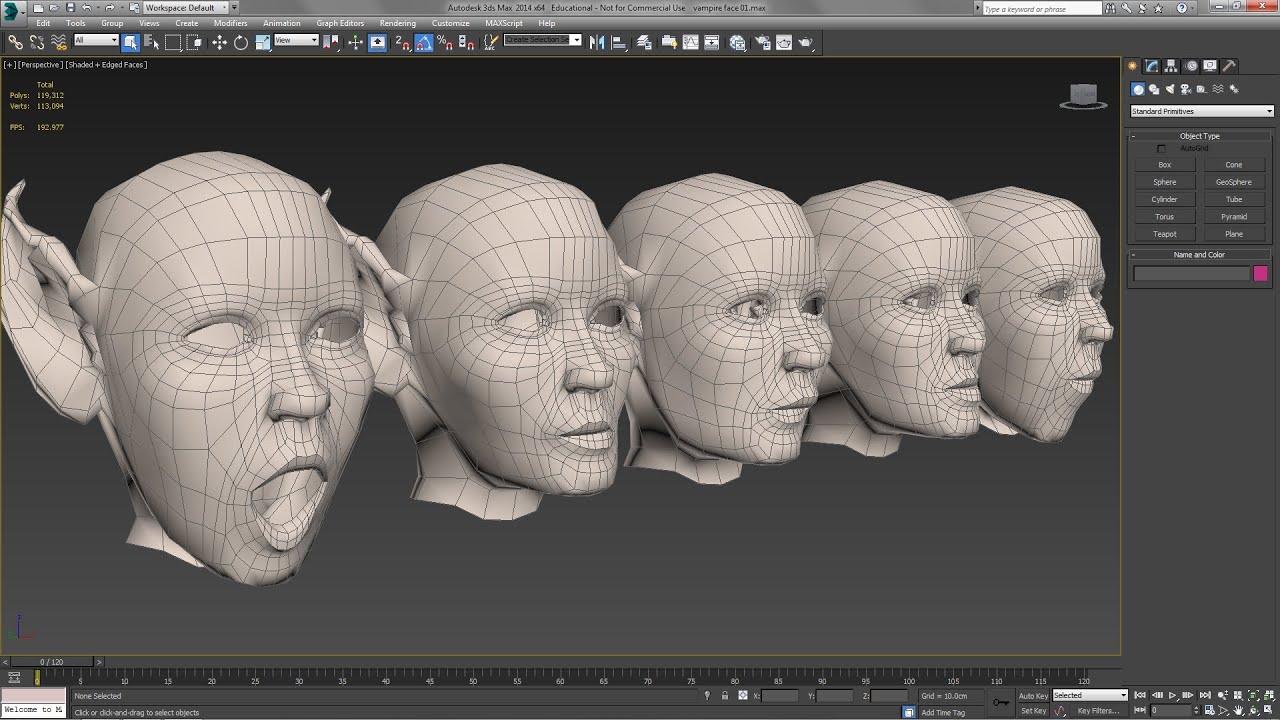1280x720 pixels.
Task: Toggle Keyboard Shortcut Override icon
Action: 377,42
